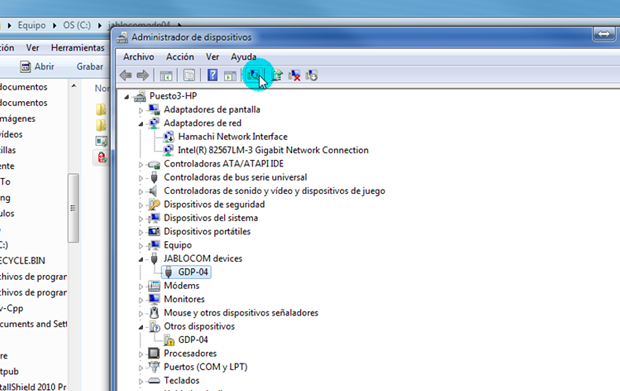Click the warning icon of GDP-04 under Otros dispositivos
This screenshot has width=620, height=391.
[169, 340]
